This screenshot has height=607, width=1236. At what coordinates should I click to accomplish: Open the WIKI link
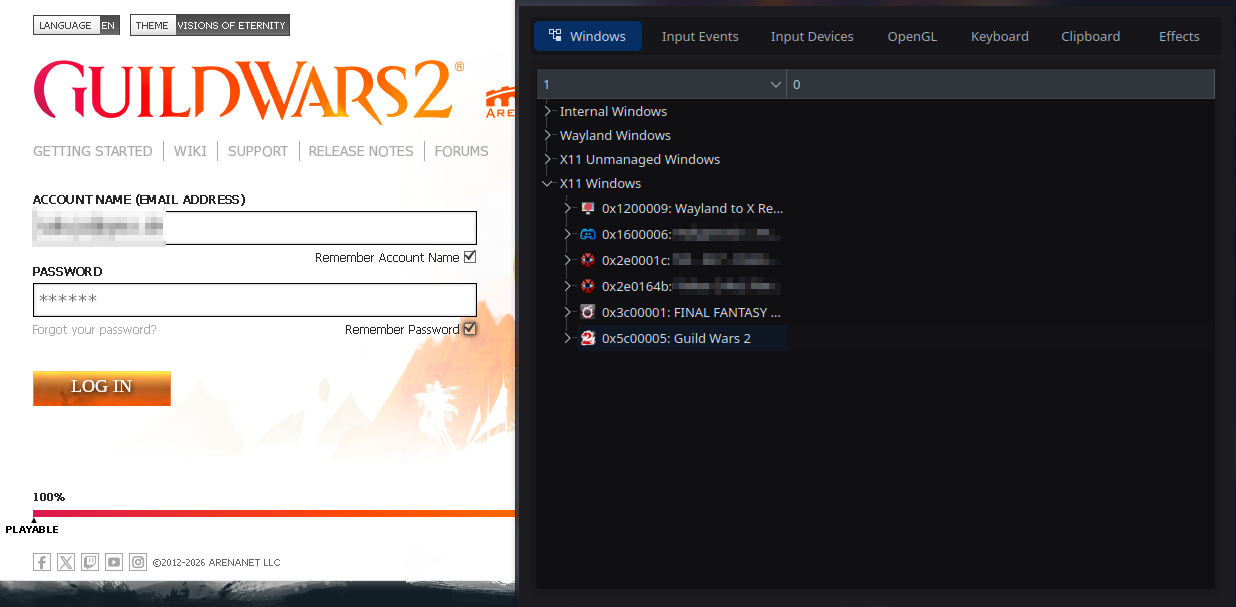pyautogui.click(x=190, y=151)
